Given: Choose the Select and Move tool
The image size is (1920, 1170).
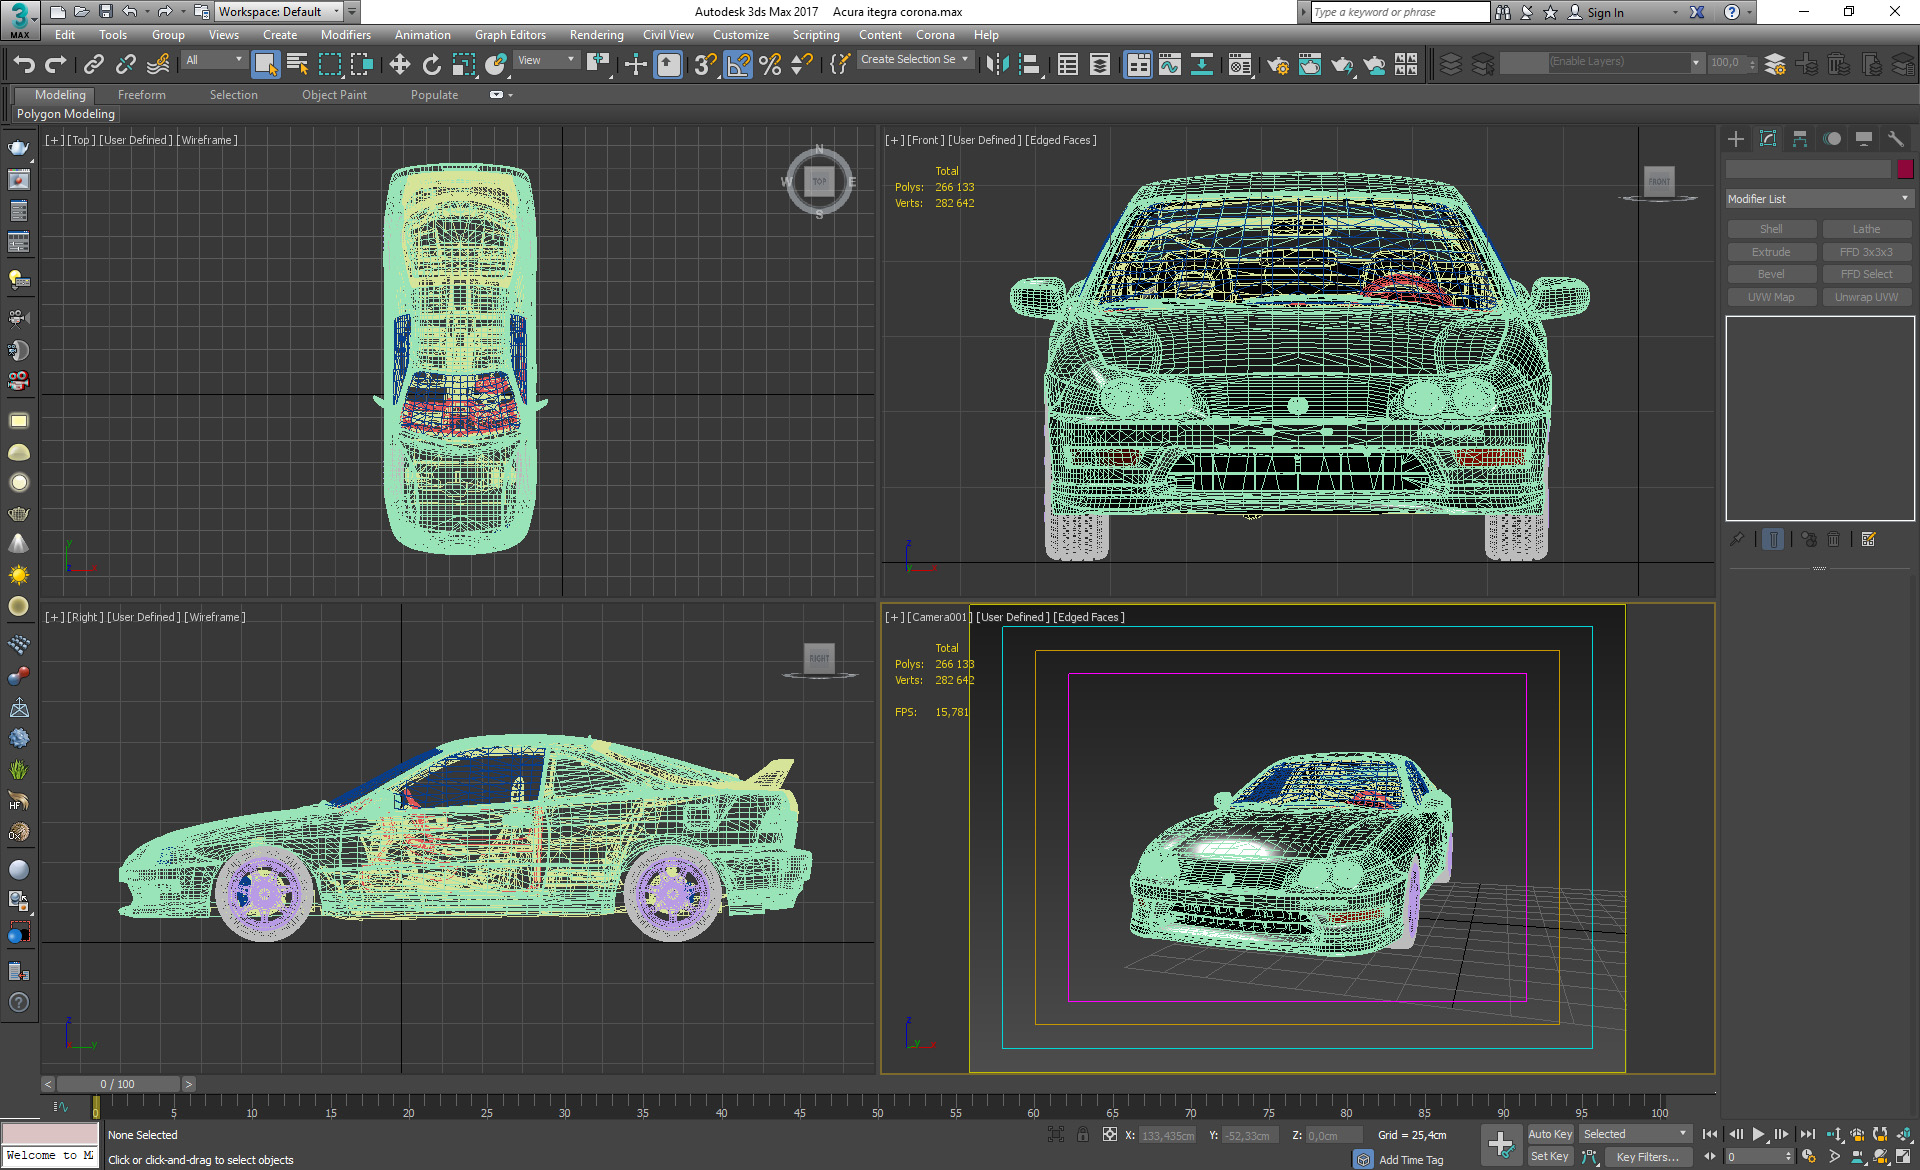Looking at the screenshot, I should (x=400, y=65).
